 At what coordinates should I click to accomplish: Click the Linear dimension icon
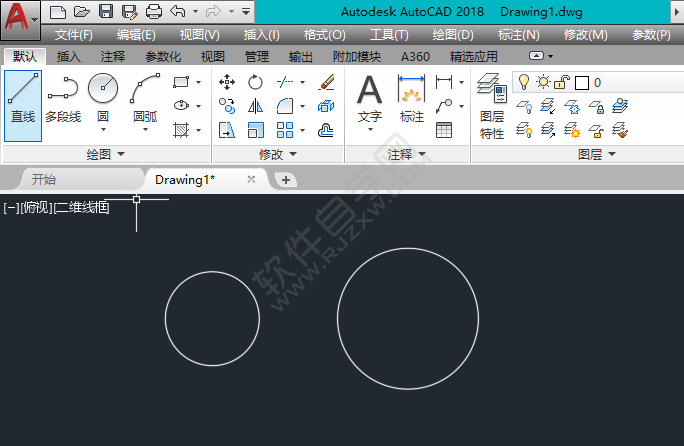pos(444,82)
